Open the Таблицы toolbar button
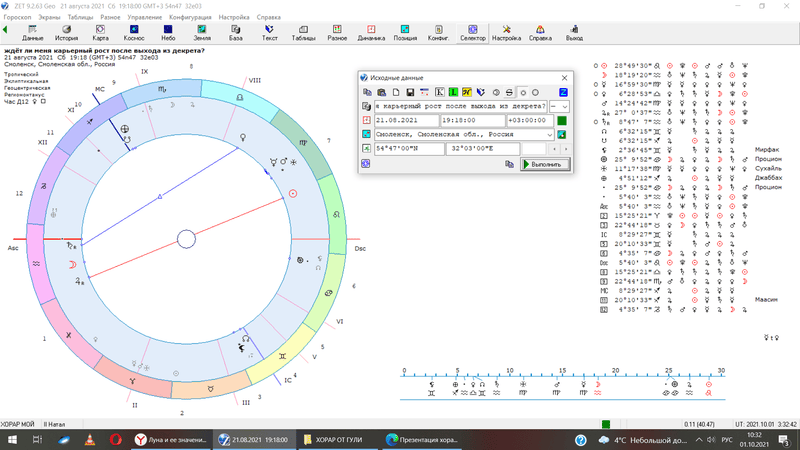The image size is (800, 450). 303,32
